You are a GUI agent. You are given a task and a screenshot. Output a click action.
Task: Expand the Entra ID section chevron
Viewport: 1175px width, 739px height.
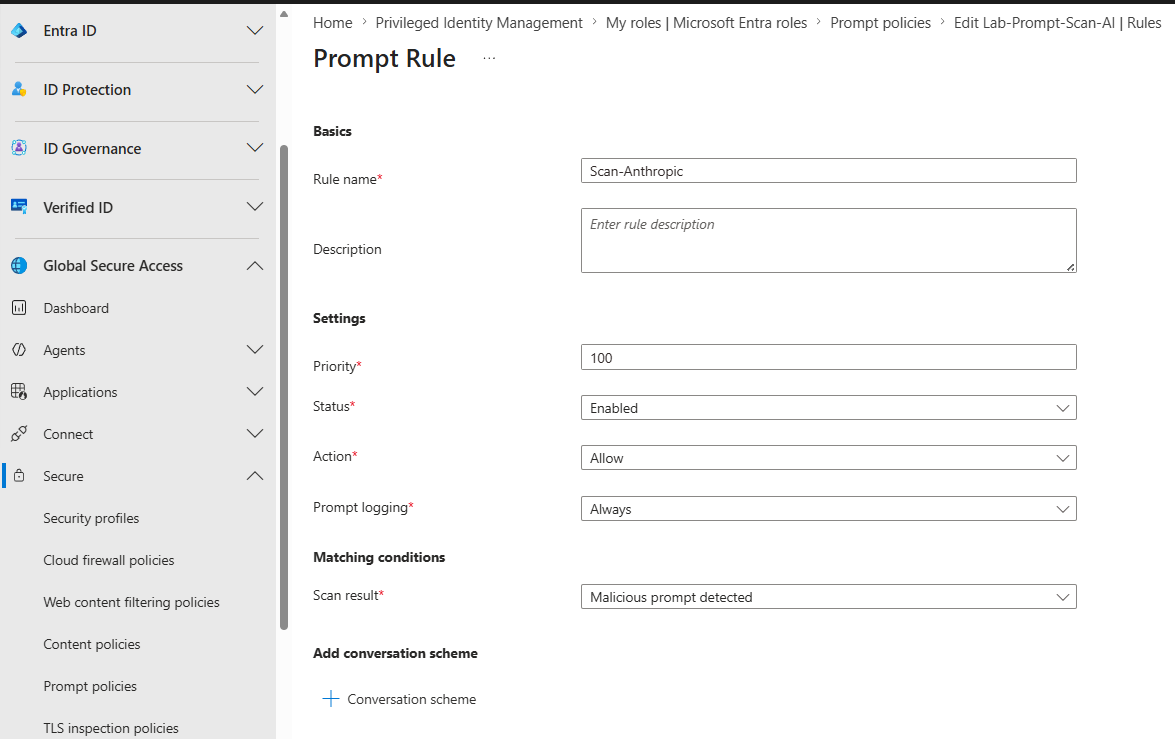click(x=255, y=31)
